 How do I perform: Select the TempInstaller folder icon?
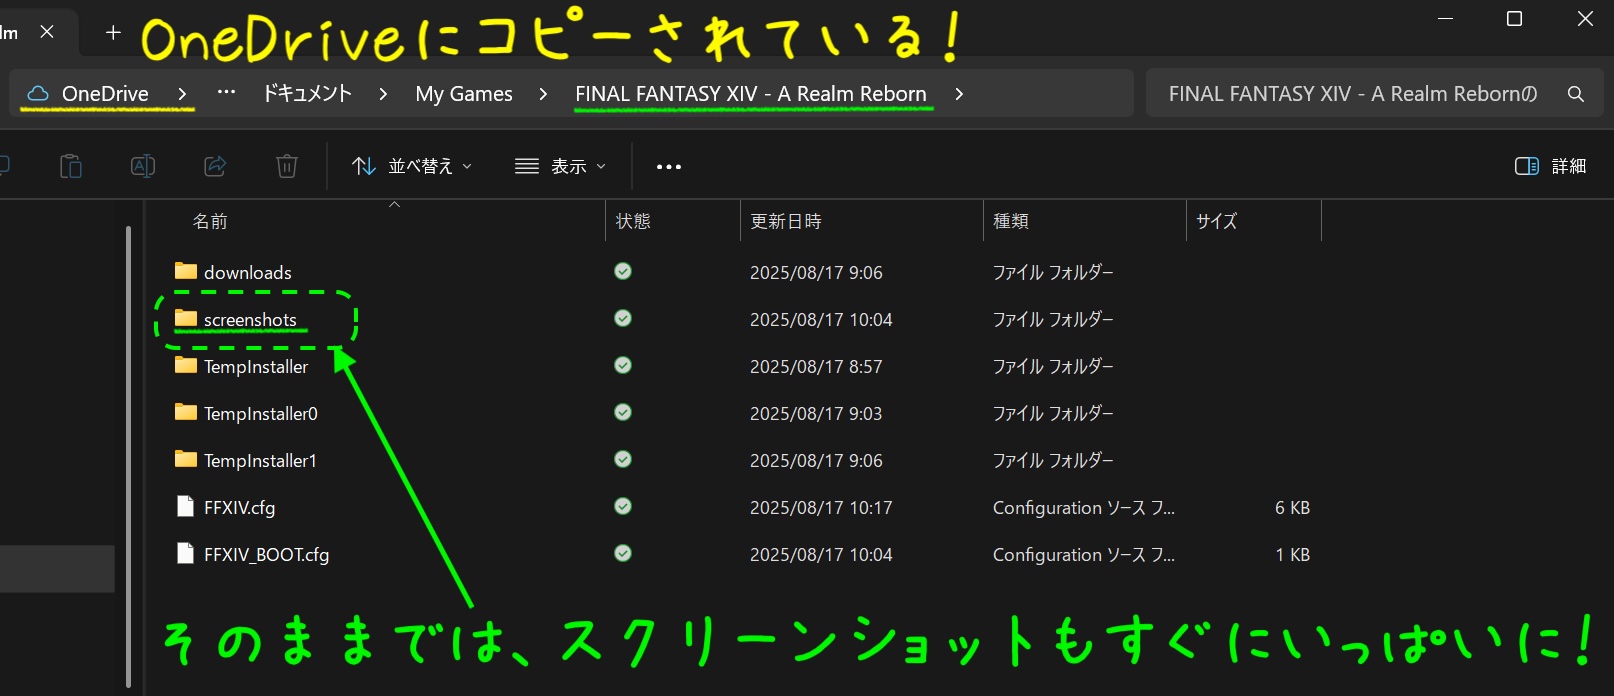tap(186, 365)
